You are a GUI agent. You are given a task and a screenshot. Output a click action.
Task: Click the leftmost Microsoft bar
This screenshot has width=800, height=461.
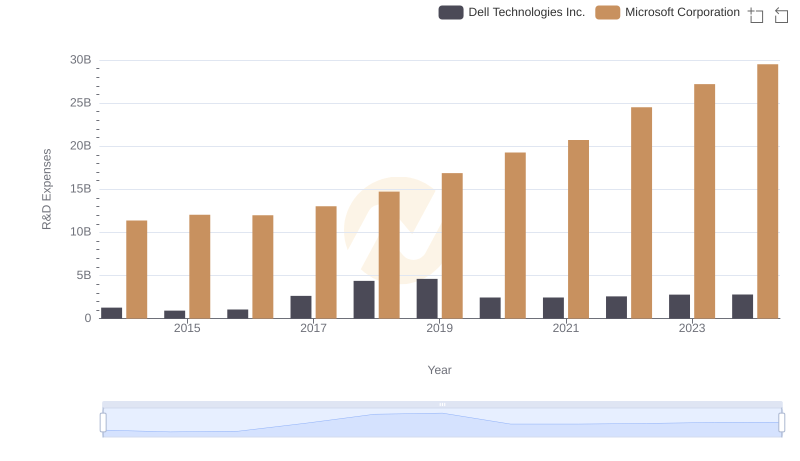tap(137, 269)
